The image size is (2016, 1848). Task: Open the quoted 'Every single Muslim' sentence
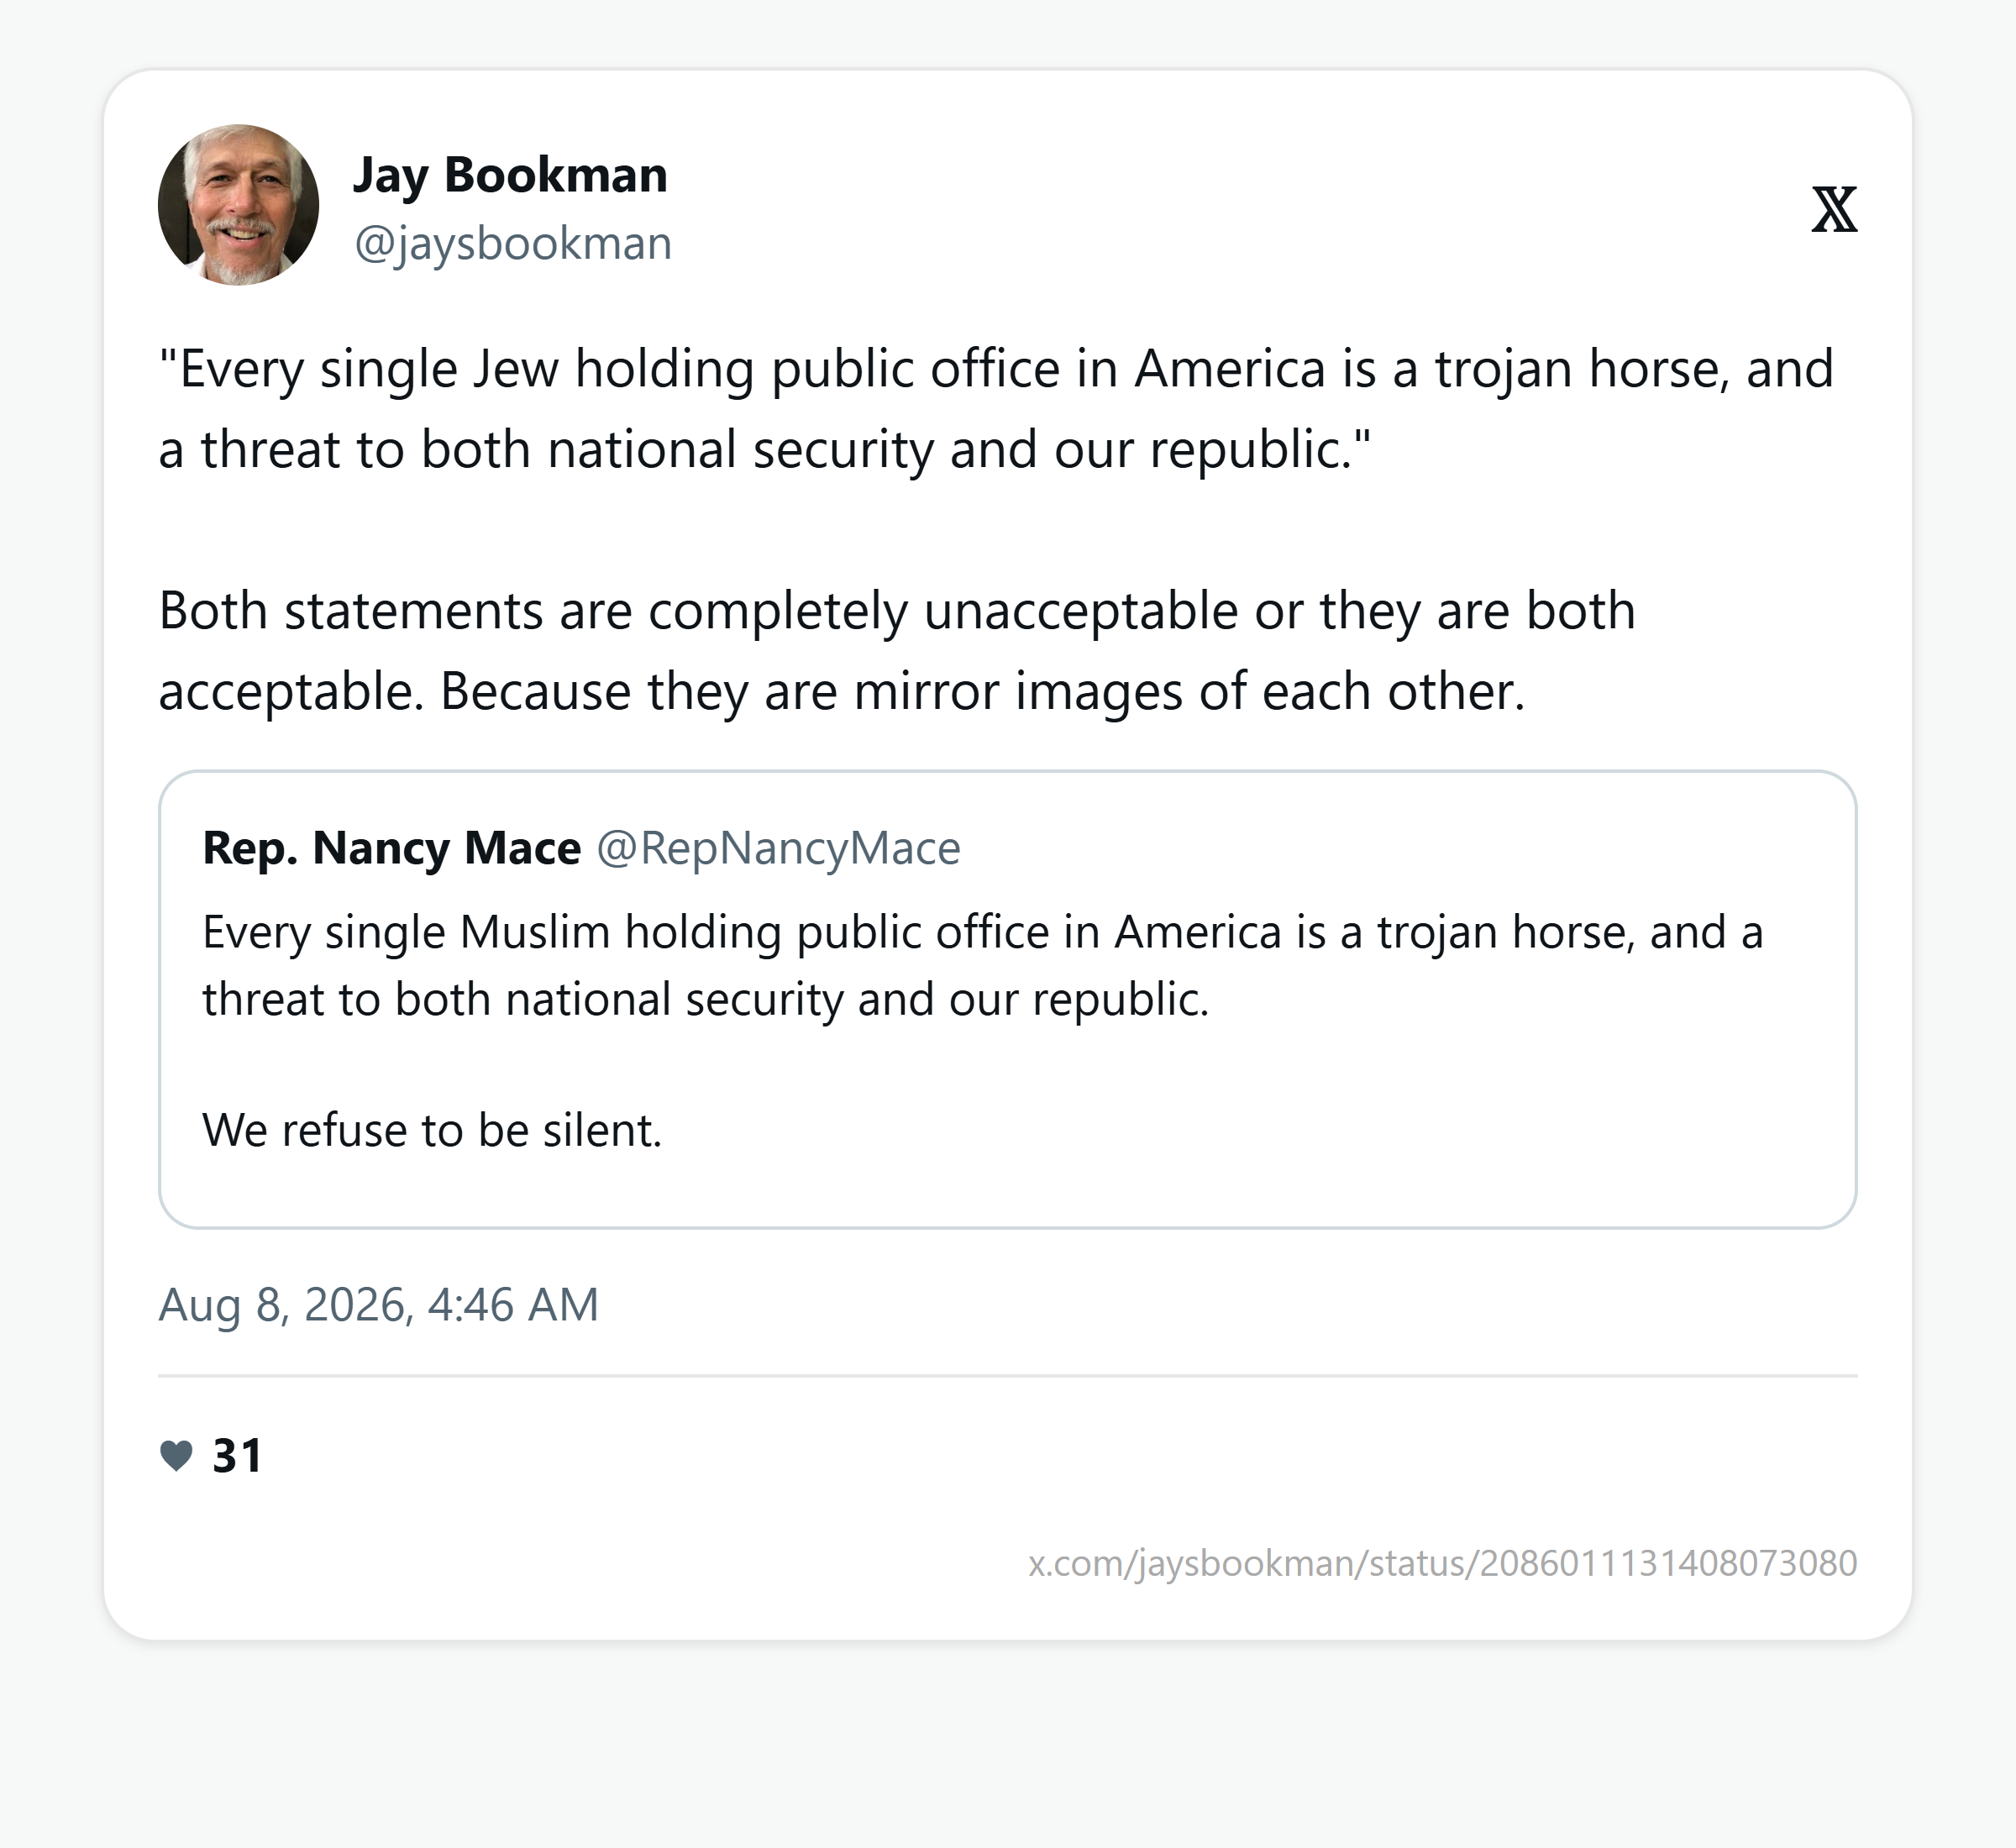[983, 965]
